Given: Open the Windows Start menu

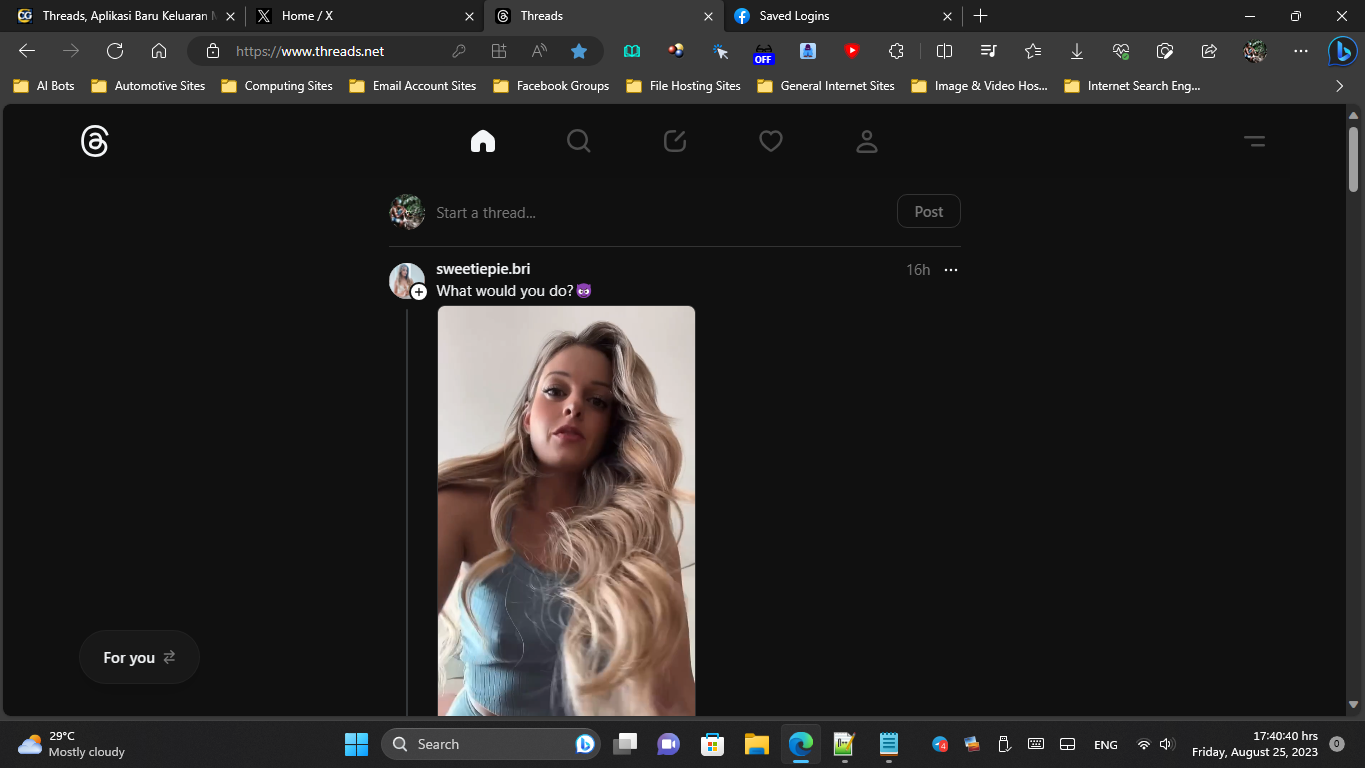Looking at the screenshot, I should (356, 744).
